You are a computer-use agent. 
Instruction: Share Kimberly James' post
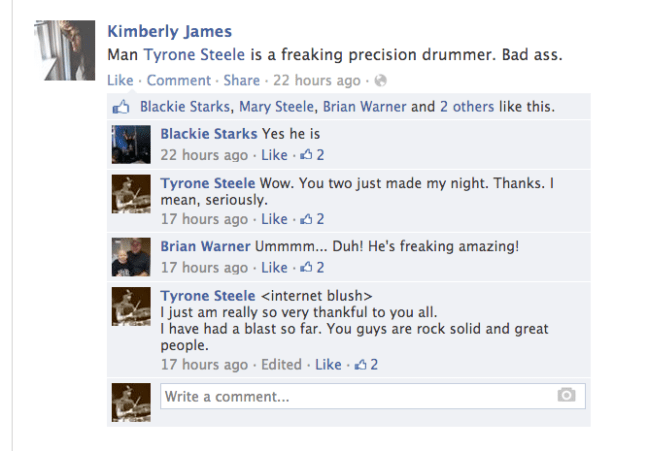tap(241, 80)
